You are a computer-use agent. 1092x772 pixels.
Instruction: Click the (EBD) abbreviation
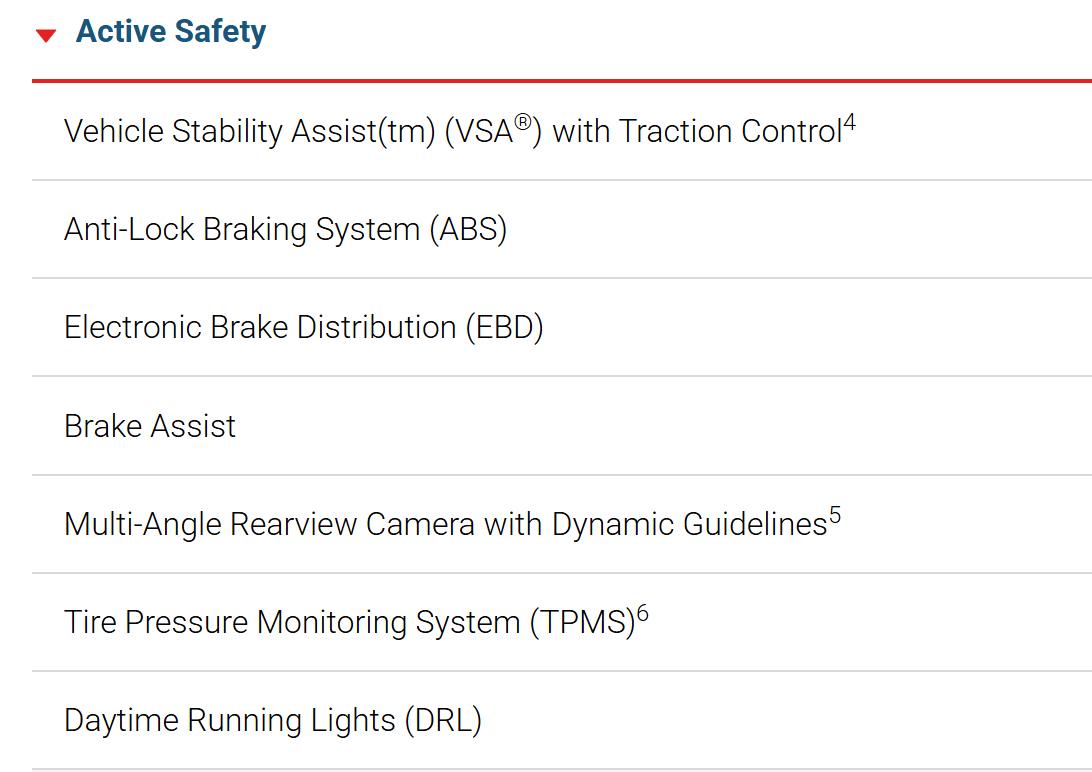coord(505,327)
